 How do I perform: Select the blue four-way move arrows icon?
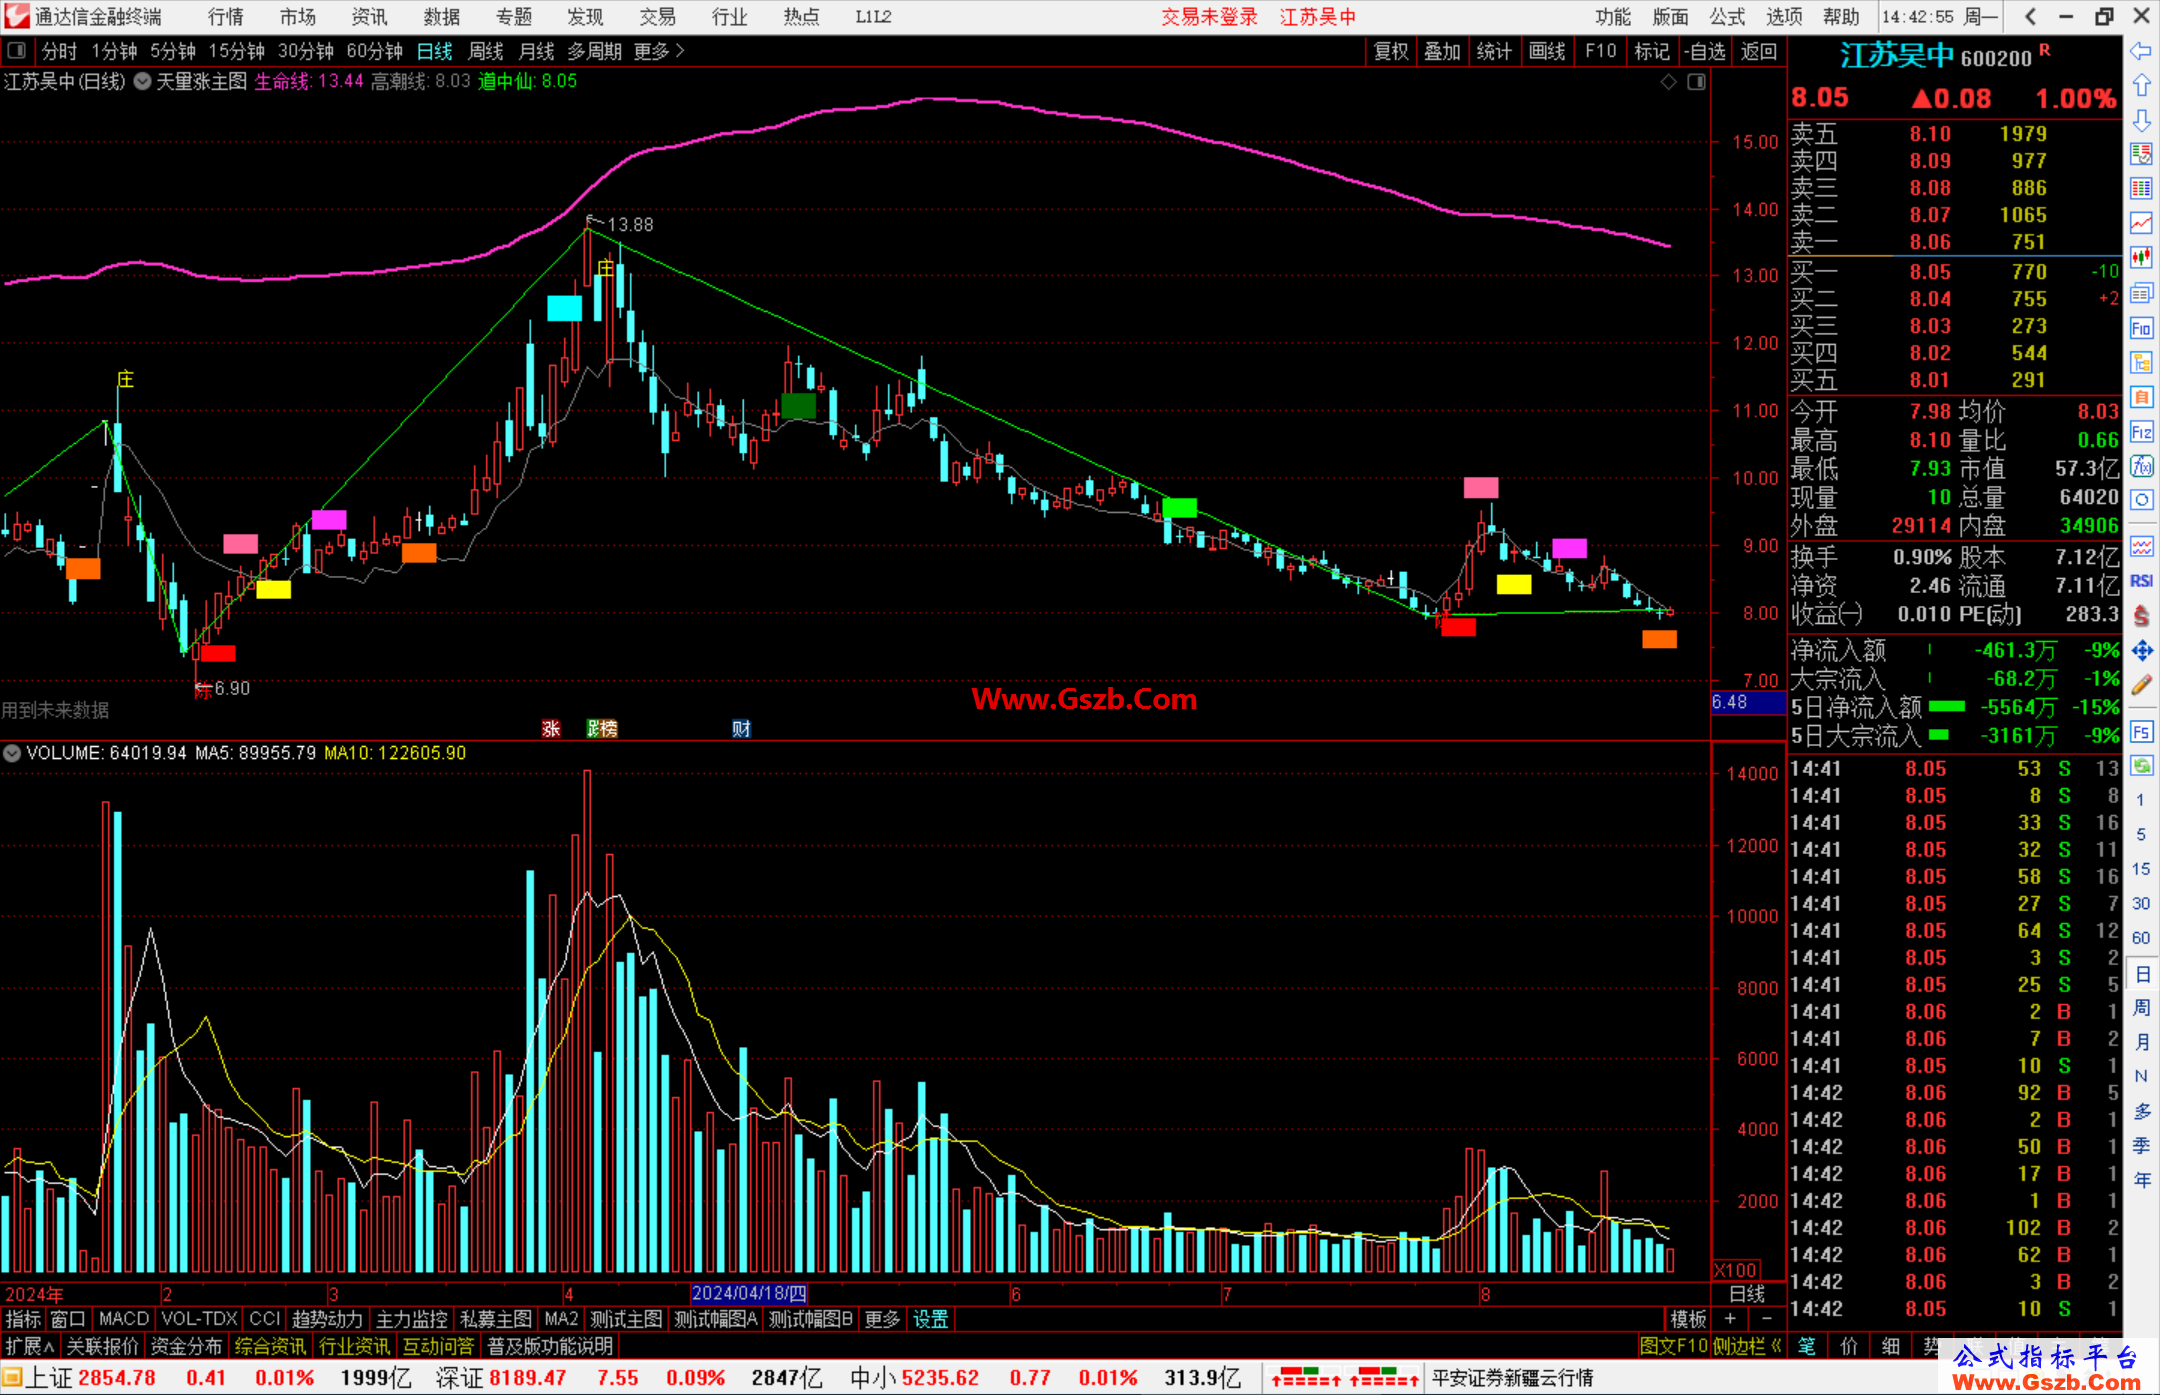coord(2141,651)
